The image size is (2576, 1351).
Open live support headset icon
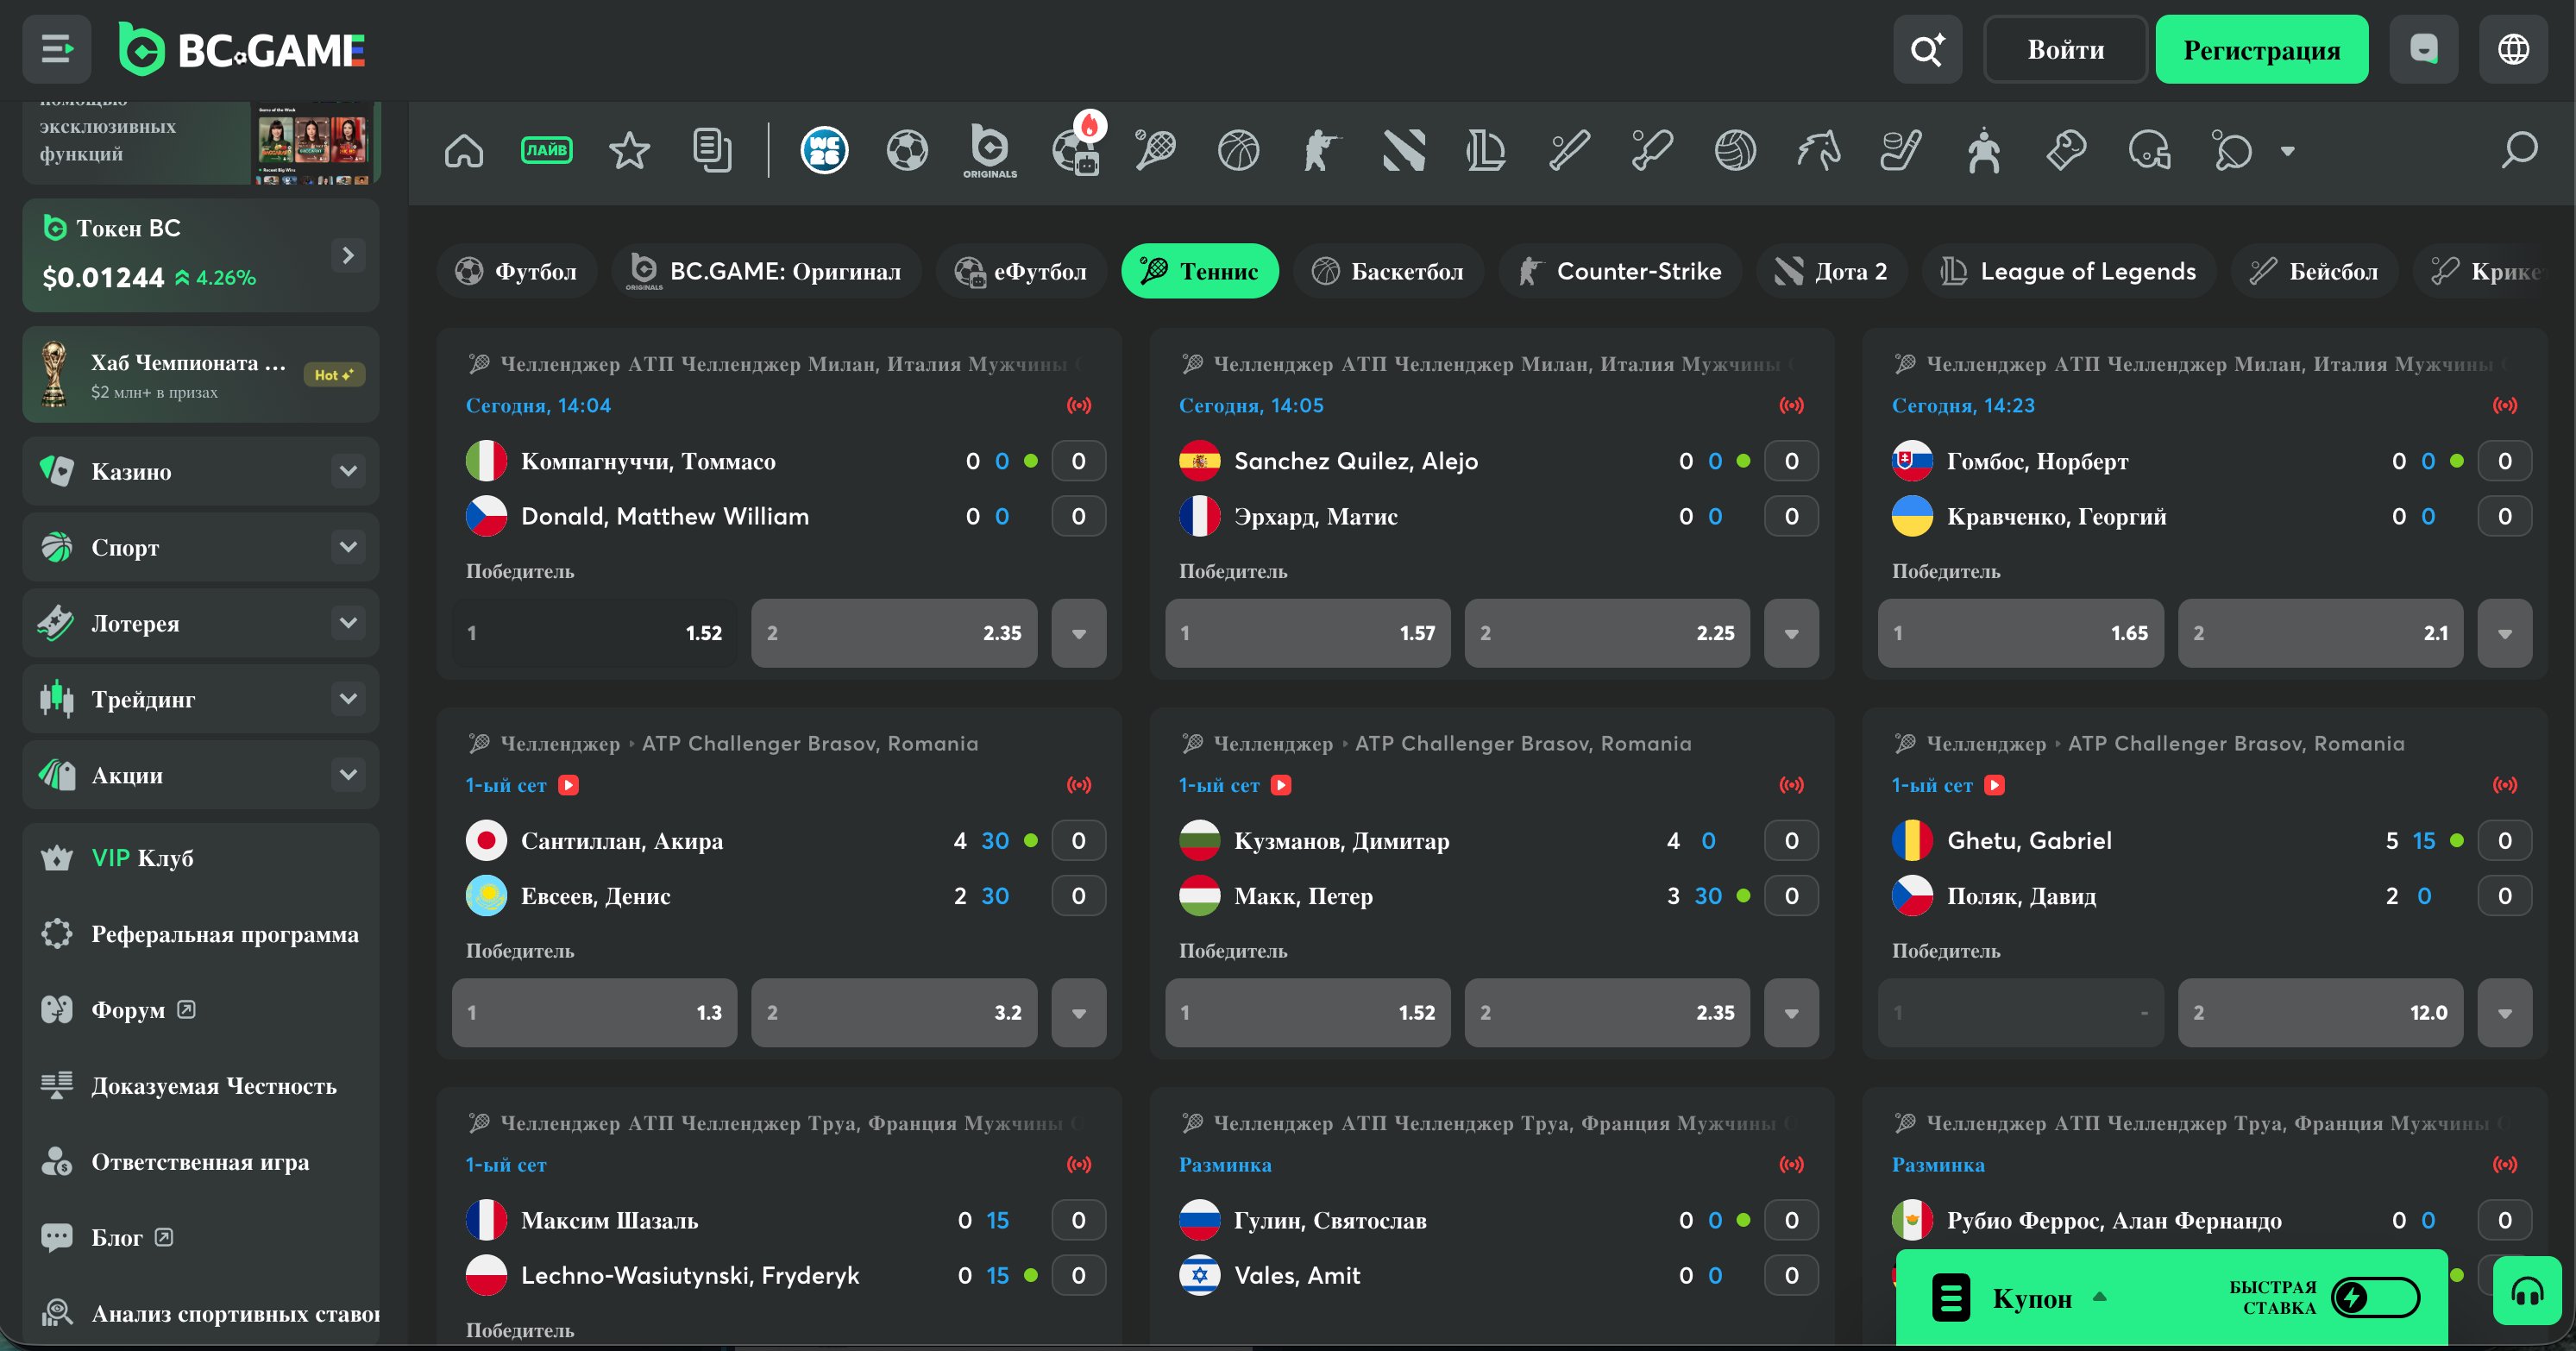coord(2527,1291)
